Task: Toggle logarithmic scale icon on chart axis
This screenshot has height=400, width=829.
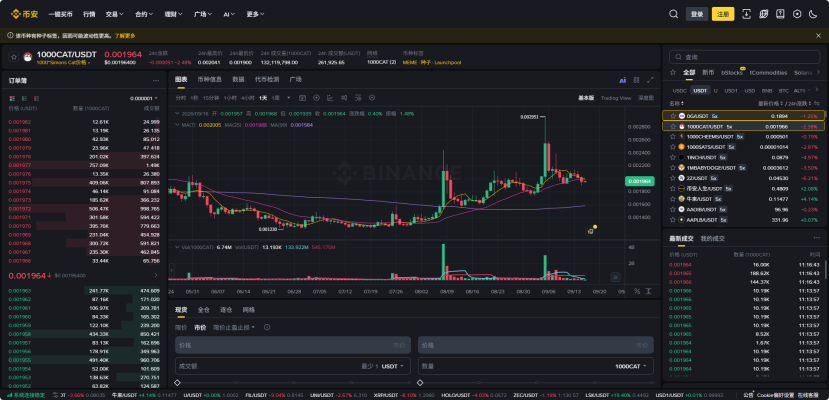Action: pos(649,291)
